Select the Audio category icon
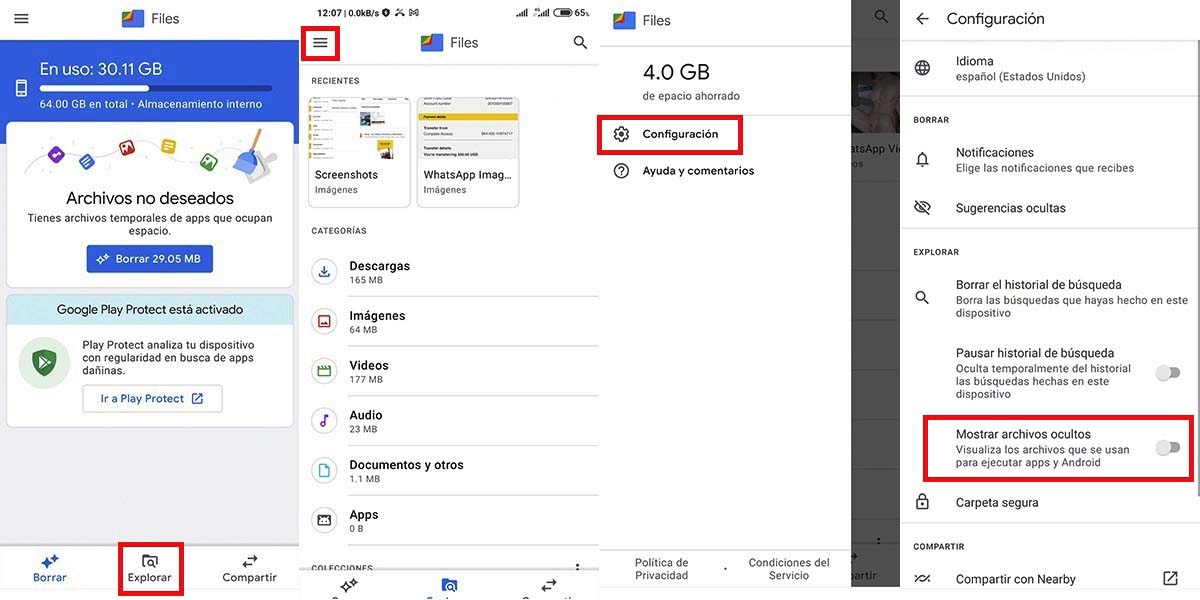Image resolution: width=1200 pixels, height=600 pixels. pyautogui.click(x=323, y=420)
